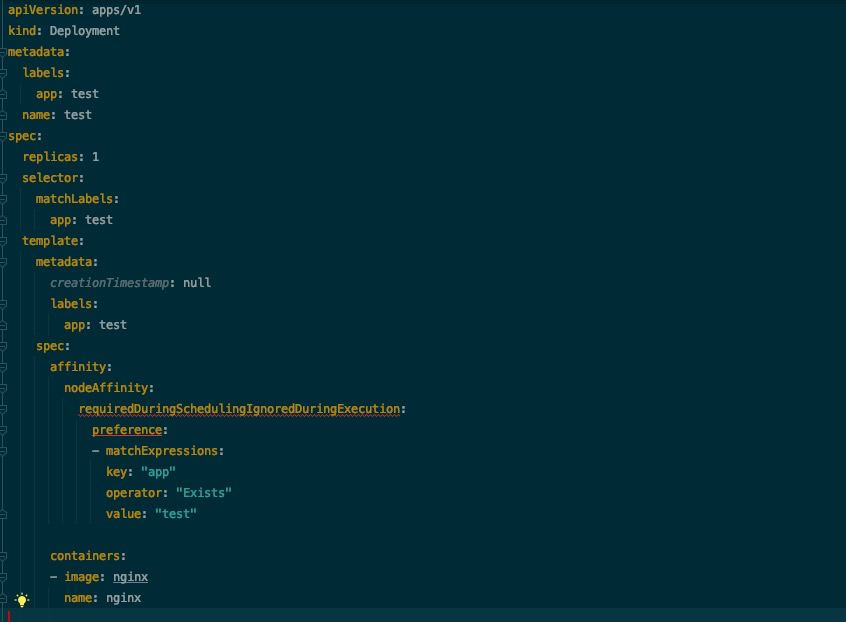Collapse the fold marker on the template line
Viewport: 846px width, 622px height.
point(3,242)
